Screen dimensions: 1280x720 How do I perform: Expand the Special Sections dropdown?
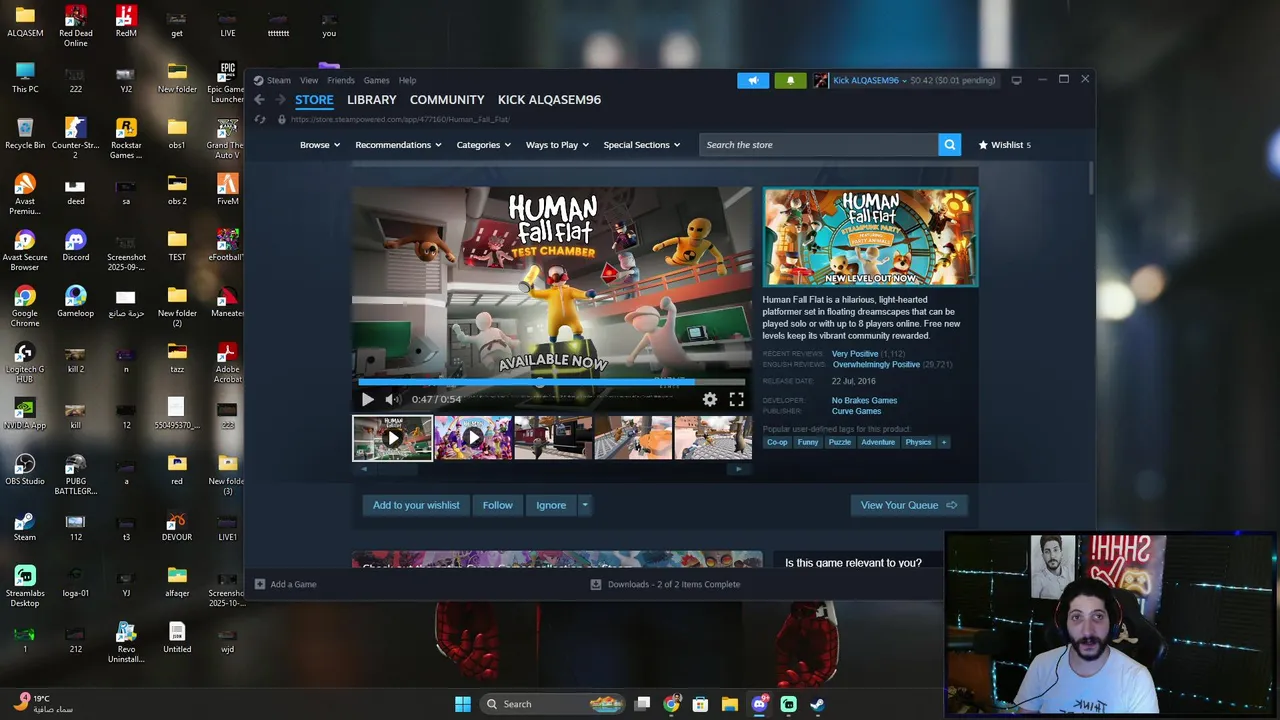[642, 145]
